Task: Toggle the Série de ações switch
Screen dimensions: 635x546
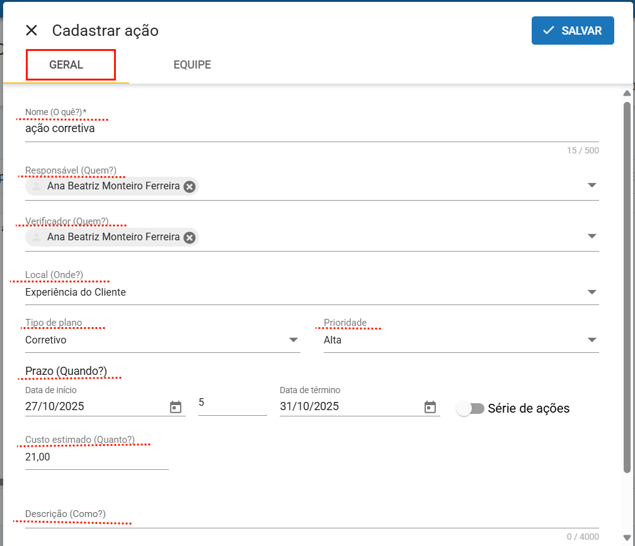Action: coord(470,408)
